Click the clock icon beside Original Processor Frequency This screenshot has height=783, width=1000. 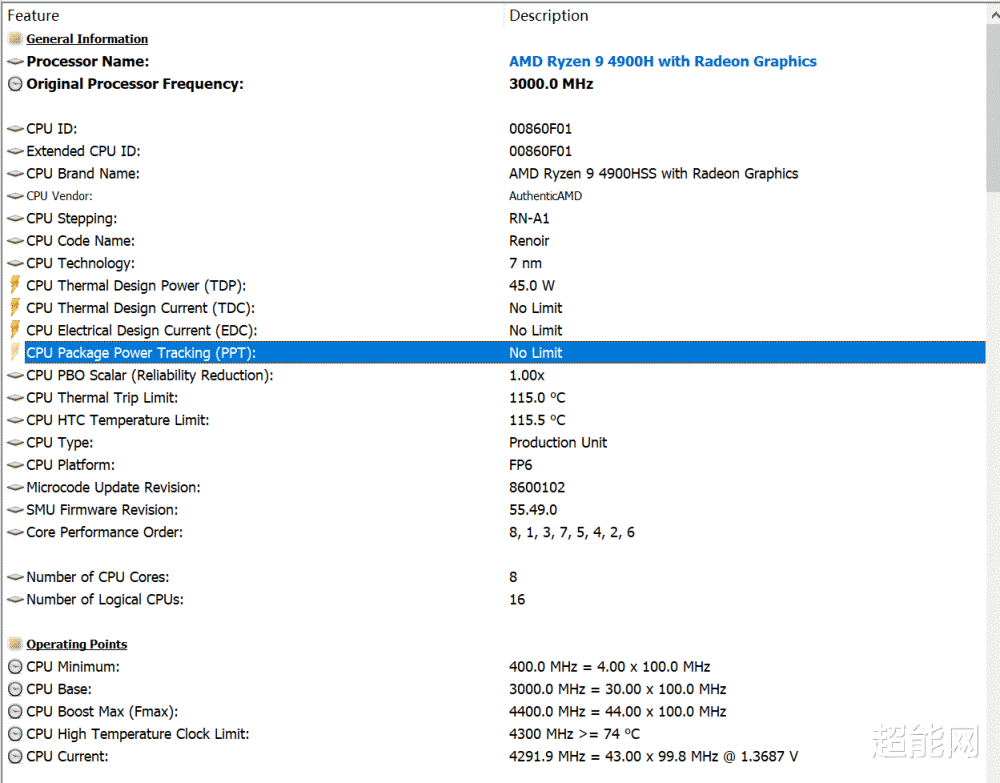click(15, 84)
